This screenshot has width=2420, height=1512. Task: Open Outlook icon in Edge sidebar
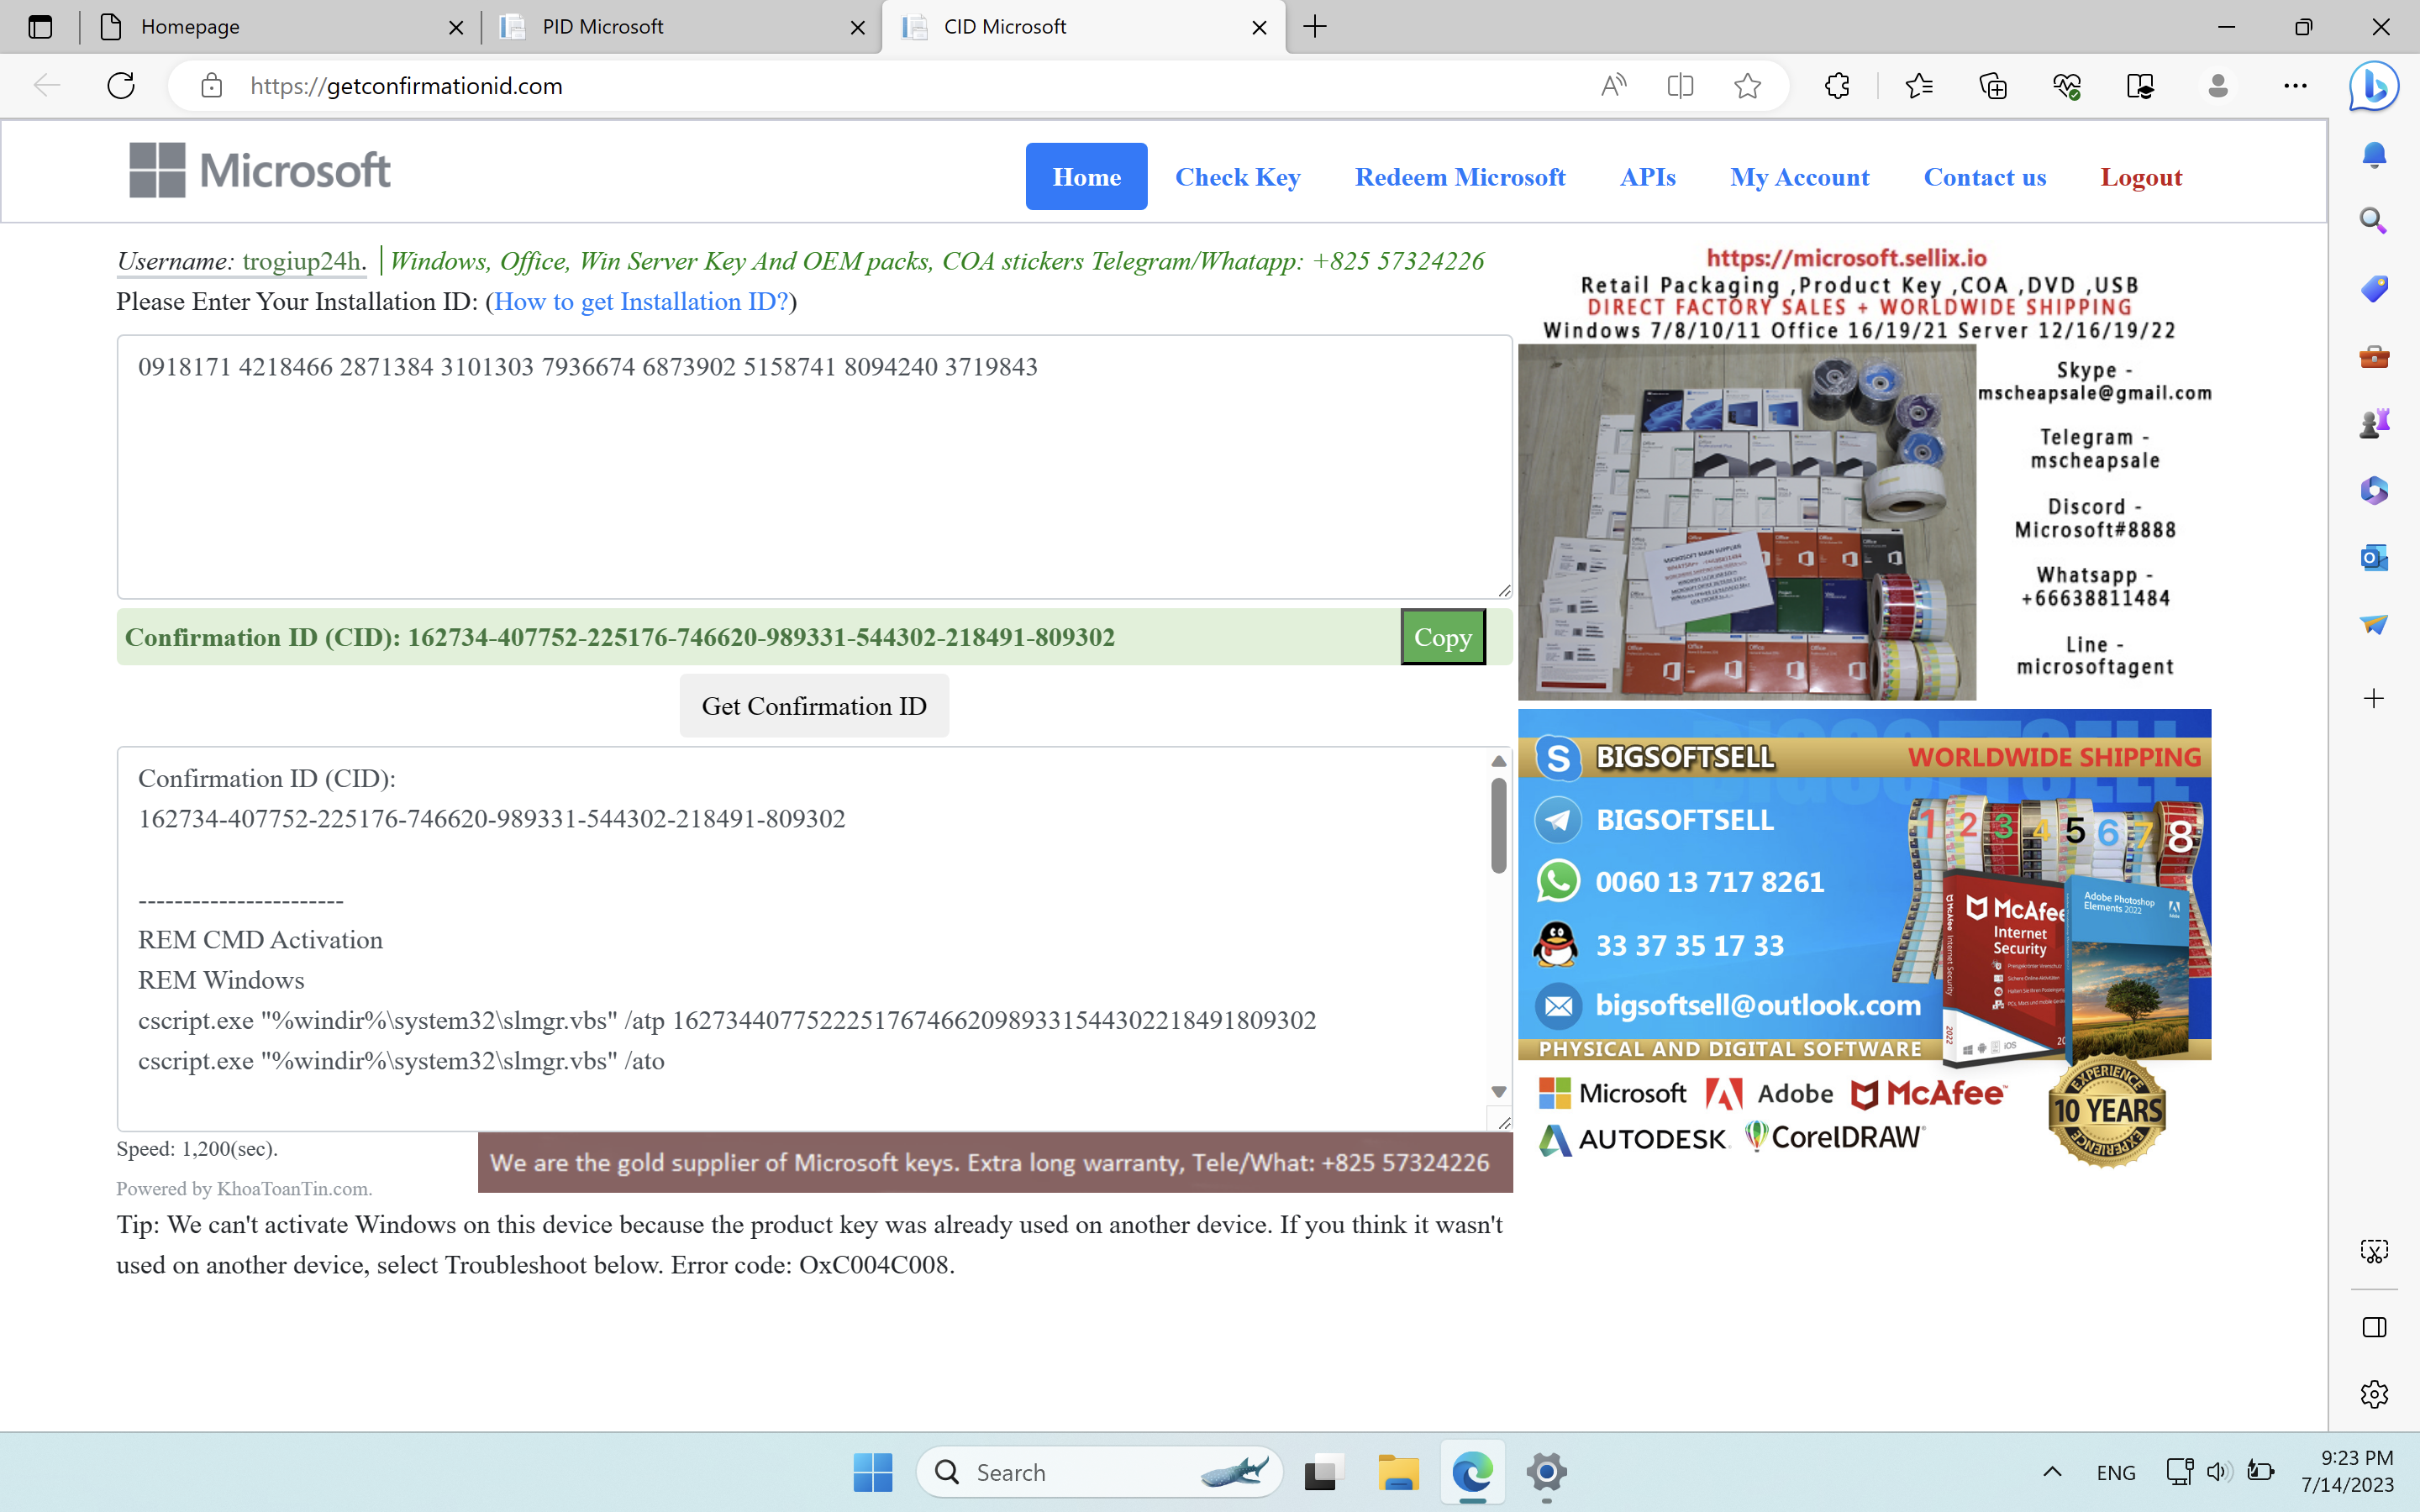click(2373, 557)
